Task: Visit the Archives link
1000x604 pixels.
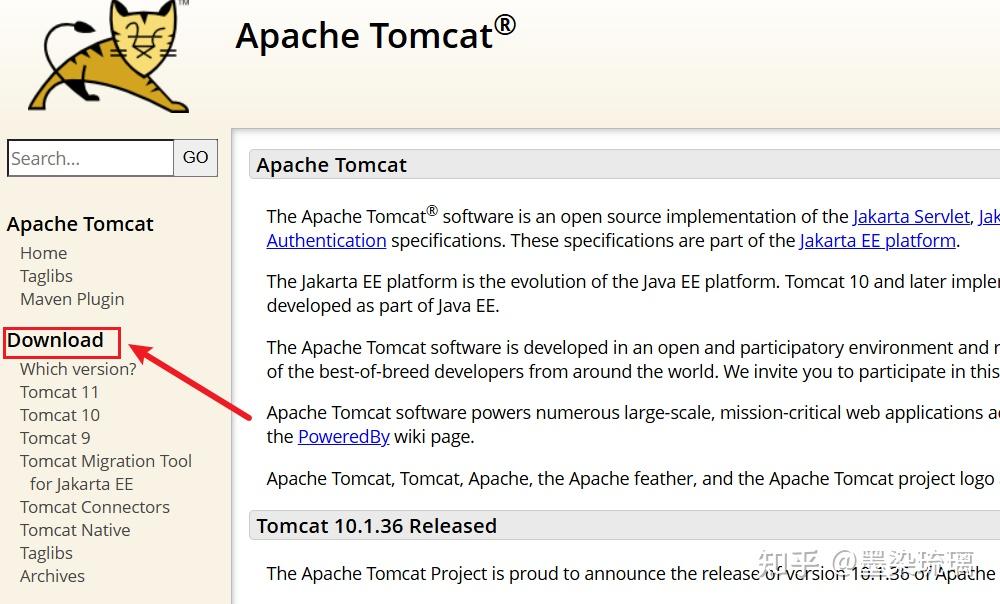Action: pyautogui.click(x=52, y=576)
